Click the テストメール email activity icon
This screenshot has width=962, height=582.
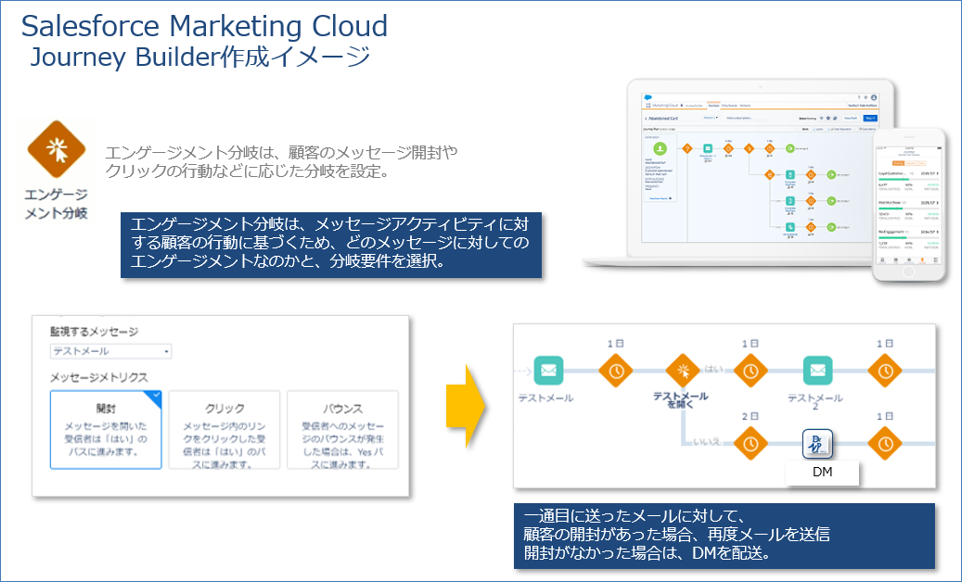click(x=548, y=370)
